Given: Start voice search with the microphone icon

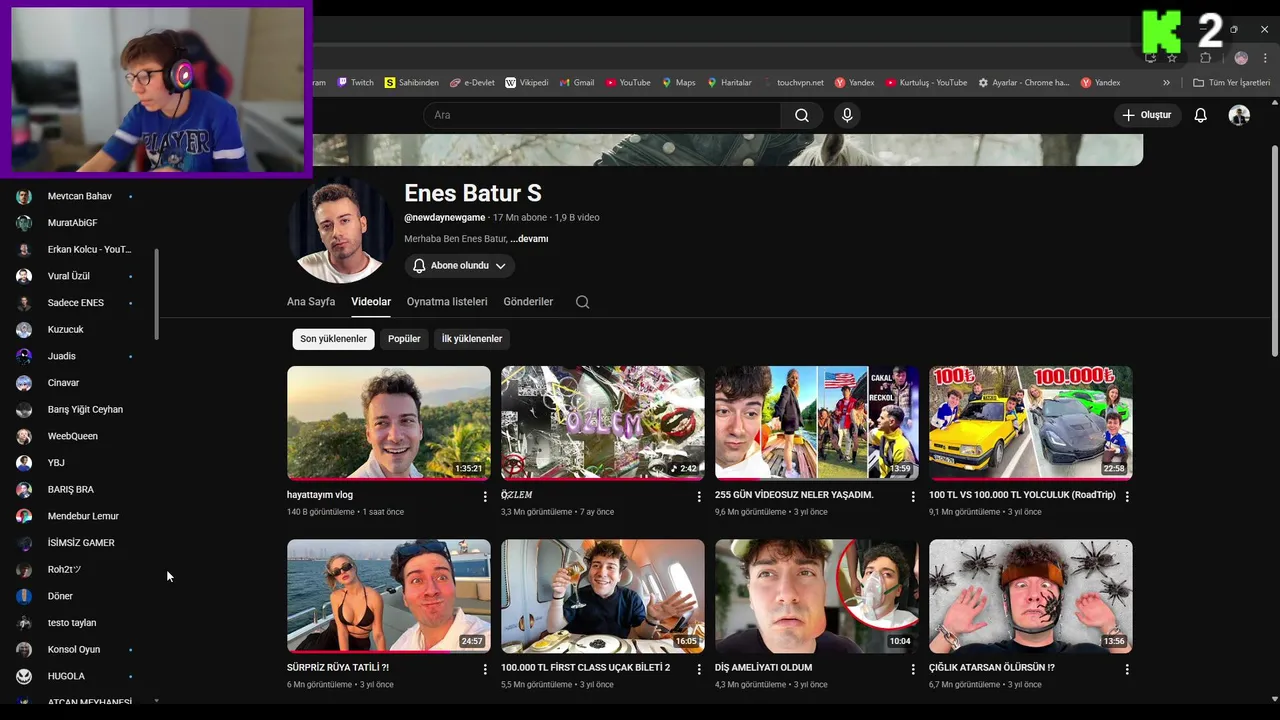Looking at the screenshot, I should [847, 115].
